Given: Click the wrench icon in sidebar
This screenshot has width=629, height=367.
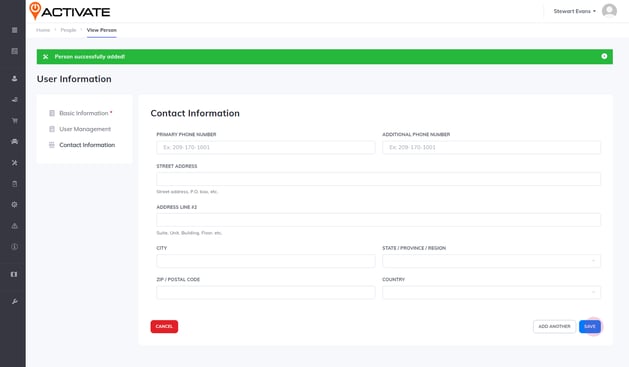Looking at the screenshot, I should coord(14,301).
